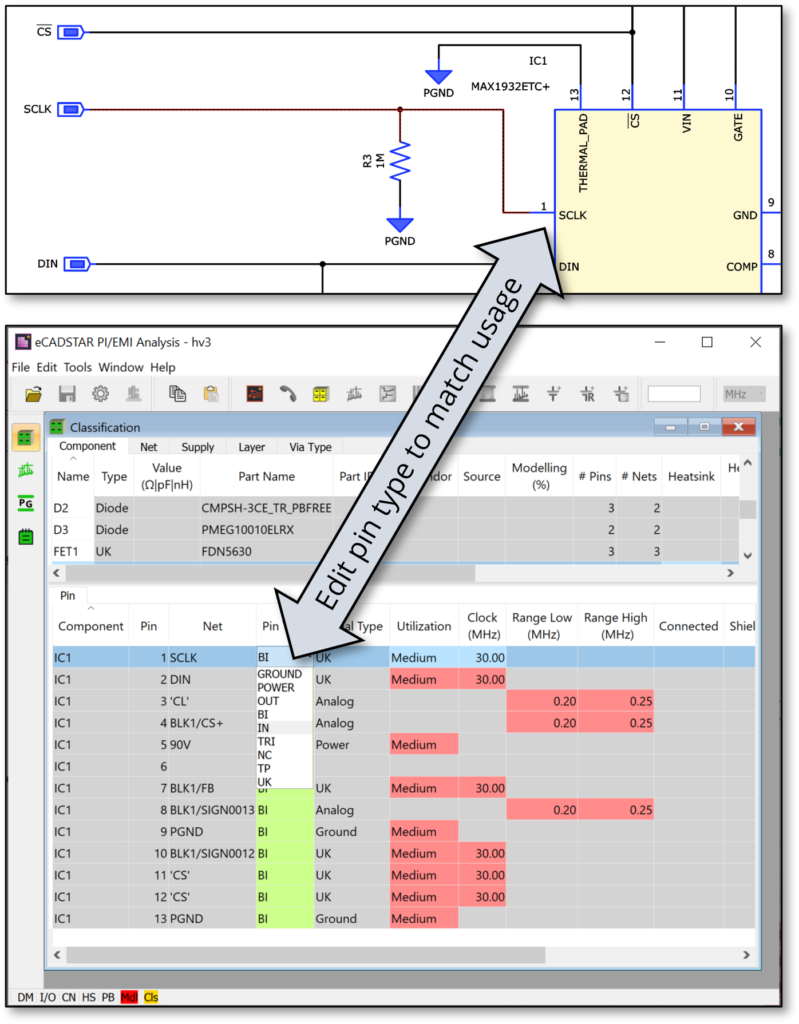Open settings via the toolbar gear icon

[100, 394]
